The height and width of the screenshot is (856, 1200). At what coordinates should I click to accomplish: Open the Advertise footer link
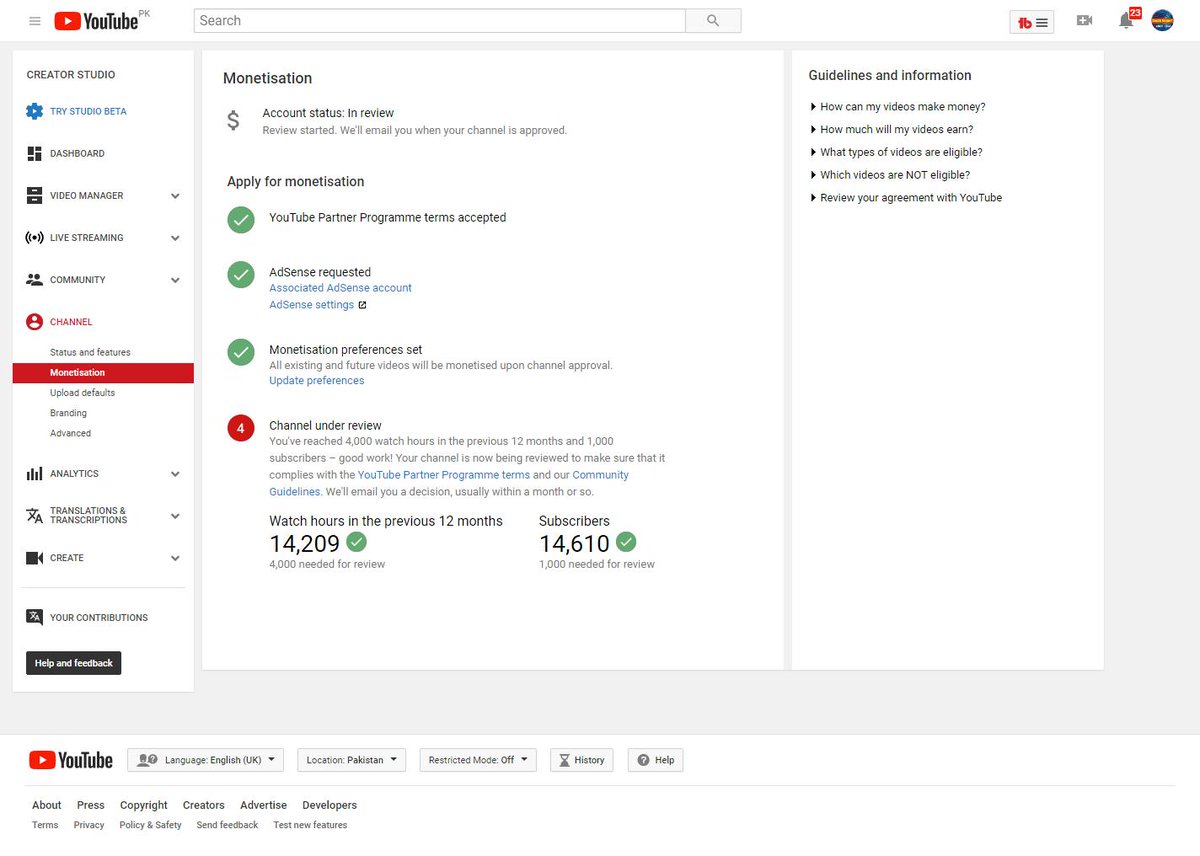tap(263, 805)
